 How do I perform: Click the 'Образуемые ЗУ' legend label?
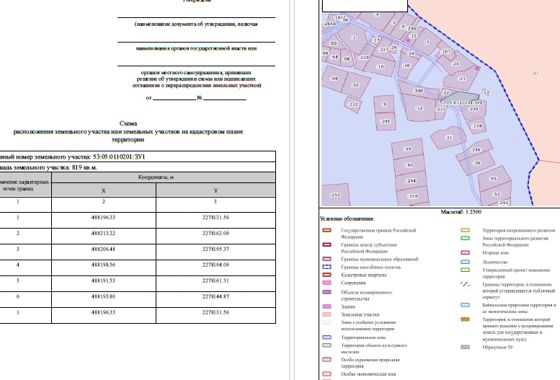point(498,347)
